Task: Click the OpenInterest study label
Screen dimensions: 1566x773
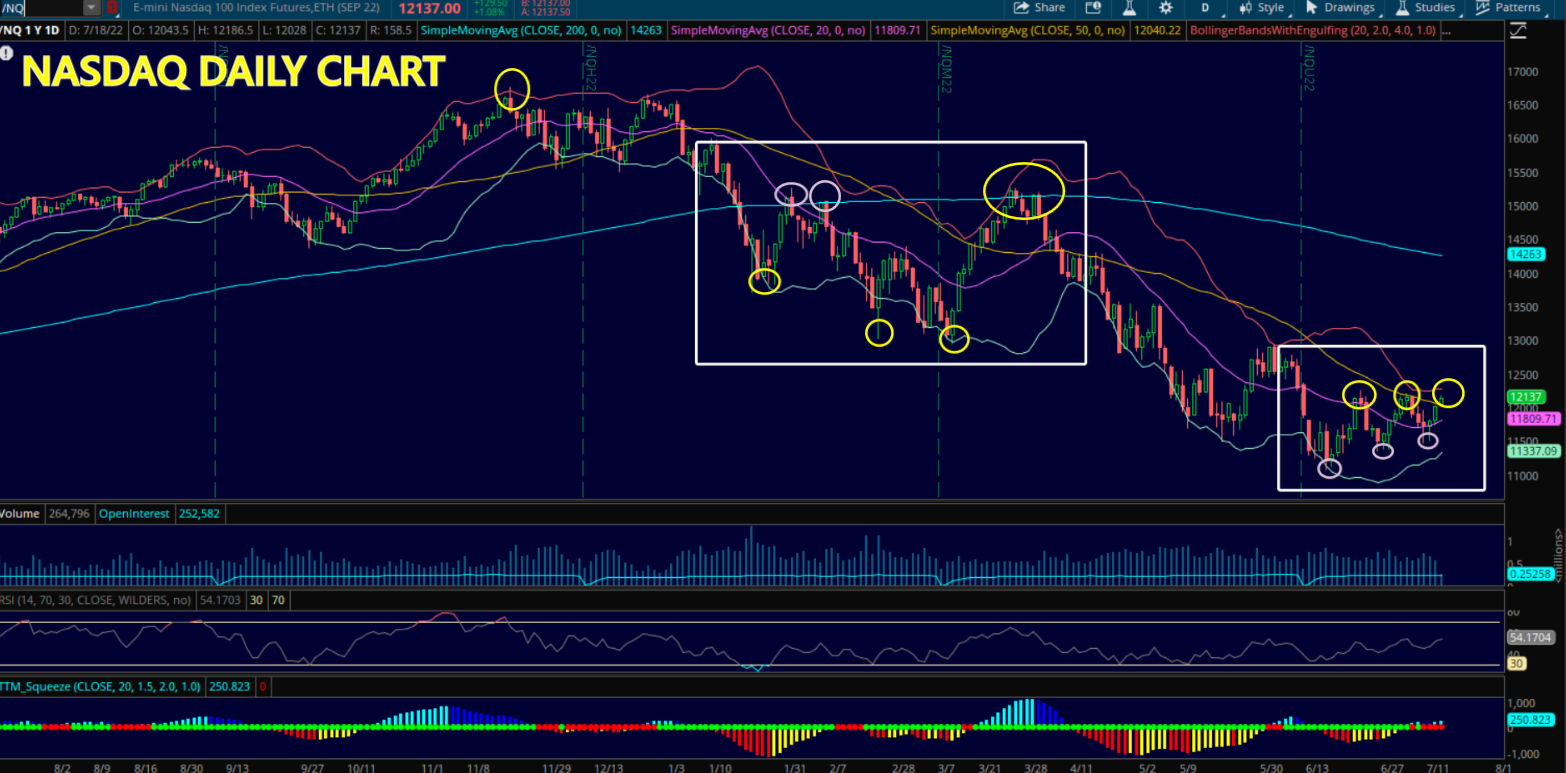Action: (136, 513)
